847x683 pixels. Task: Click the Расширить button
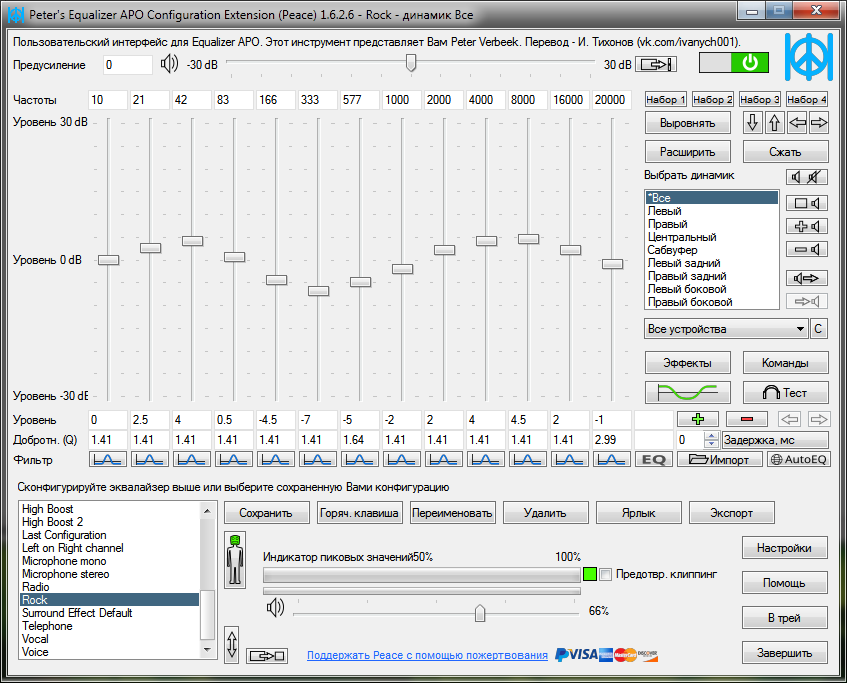click(688, 152)
